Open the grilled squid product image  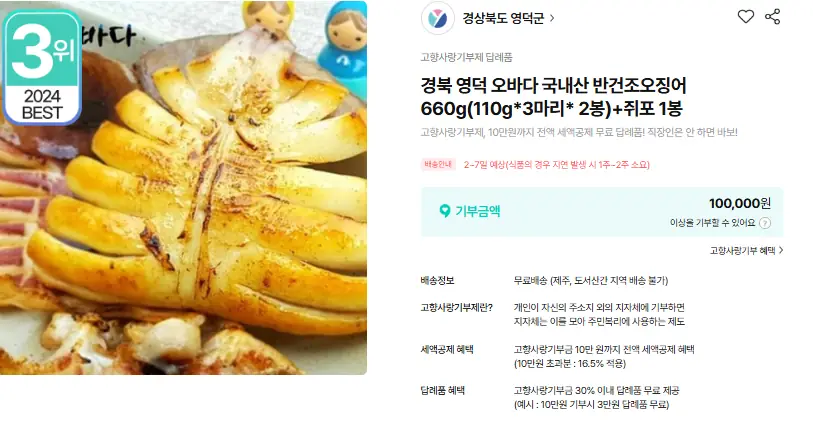(184, 188)
